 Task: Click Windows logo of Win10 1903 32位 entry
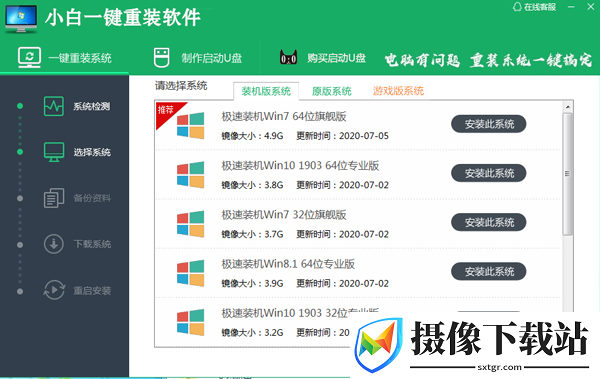pyautogui.click(x=191, y=322)
